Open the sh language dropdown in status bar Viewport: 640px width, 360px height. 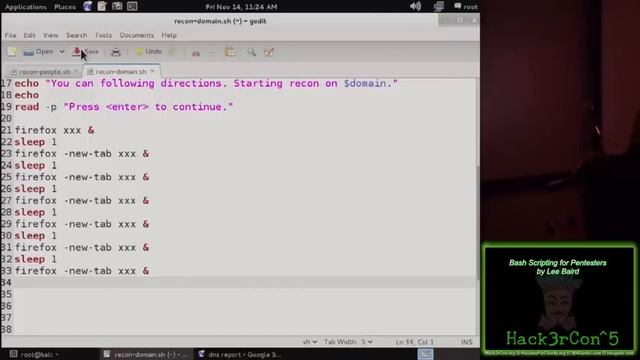pyautogui.click(x=310, y=342)
